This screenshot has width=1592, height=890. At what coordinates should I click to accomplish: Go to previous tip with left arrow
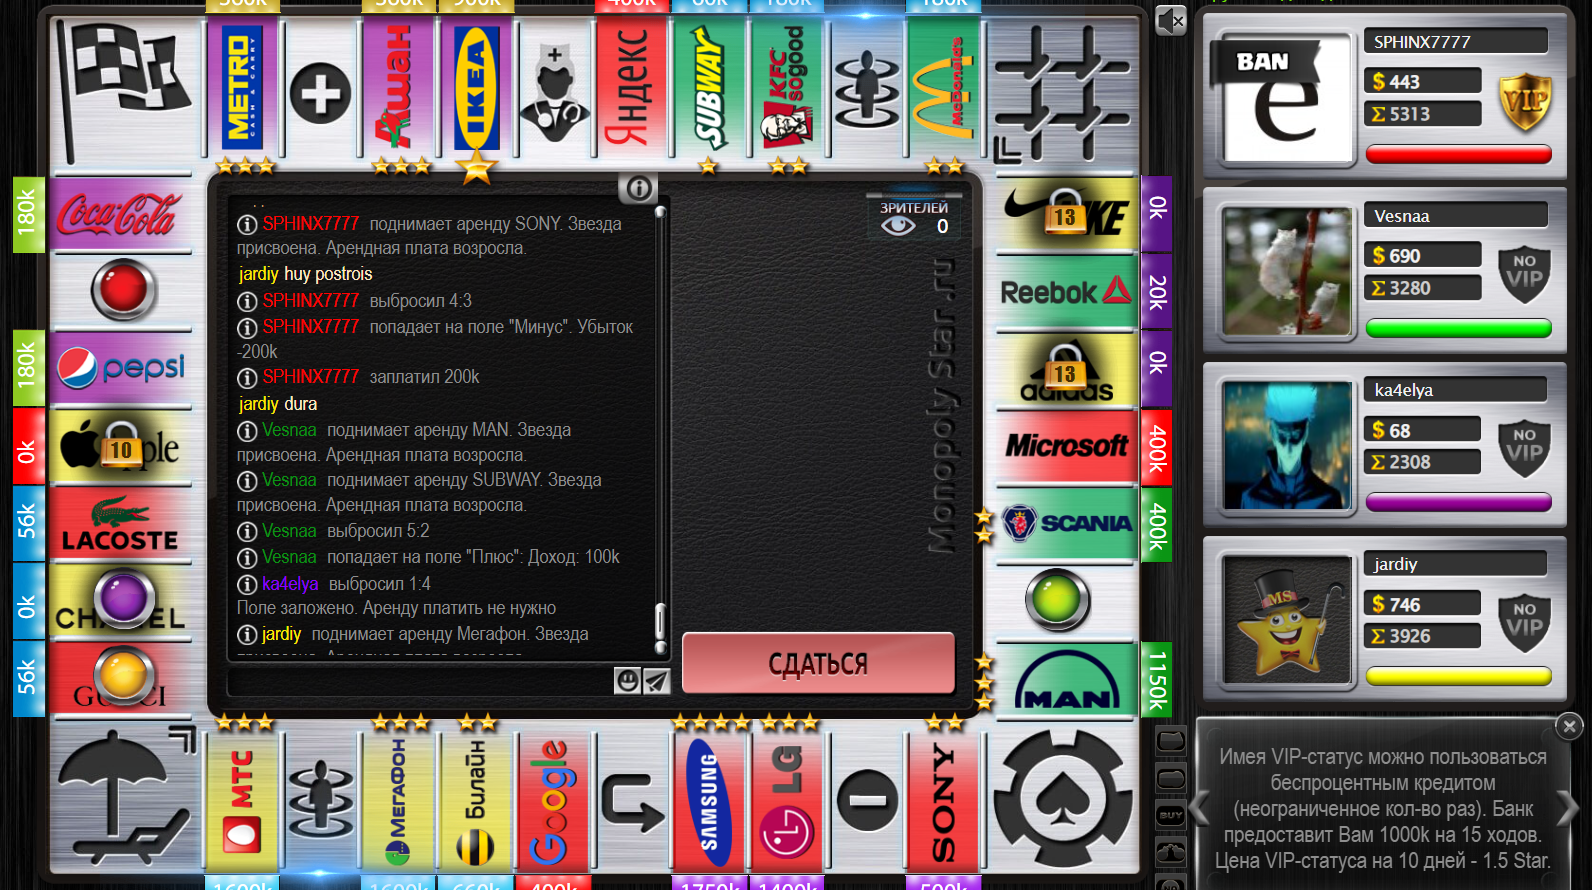1199,808
